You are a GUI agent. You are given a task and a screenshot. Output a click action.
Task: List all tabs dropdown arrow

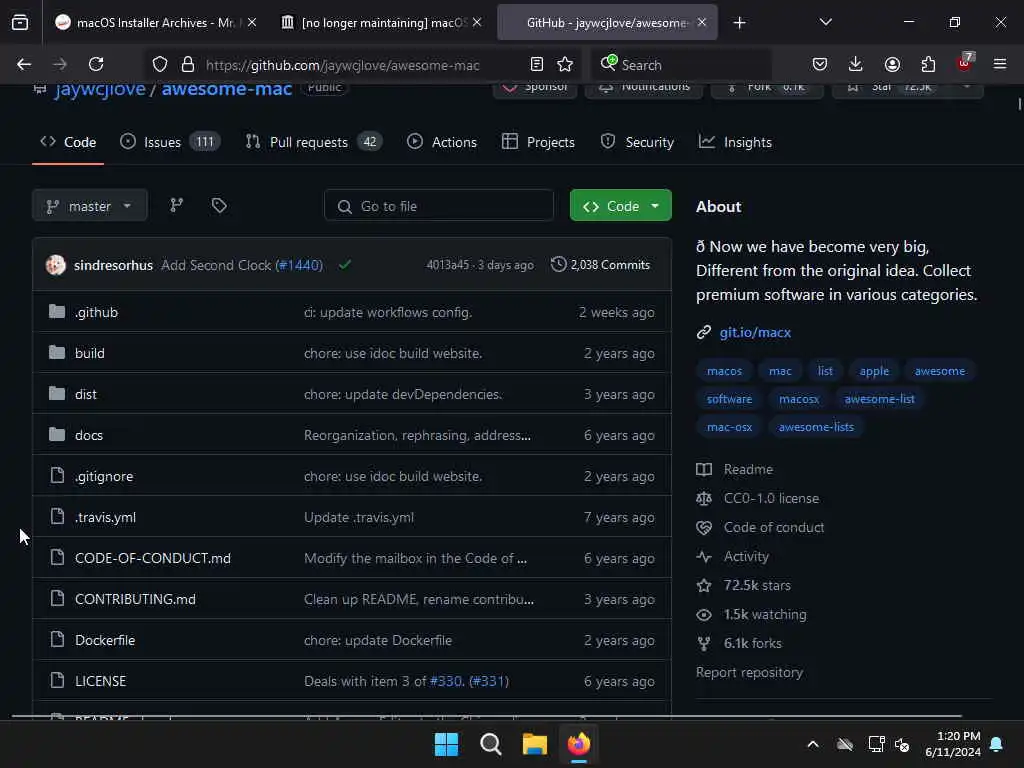pos(826,22)
